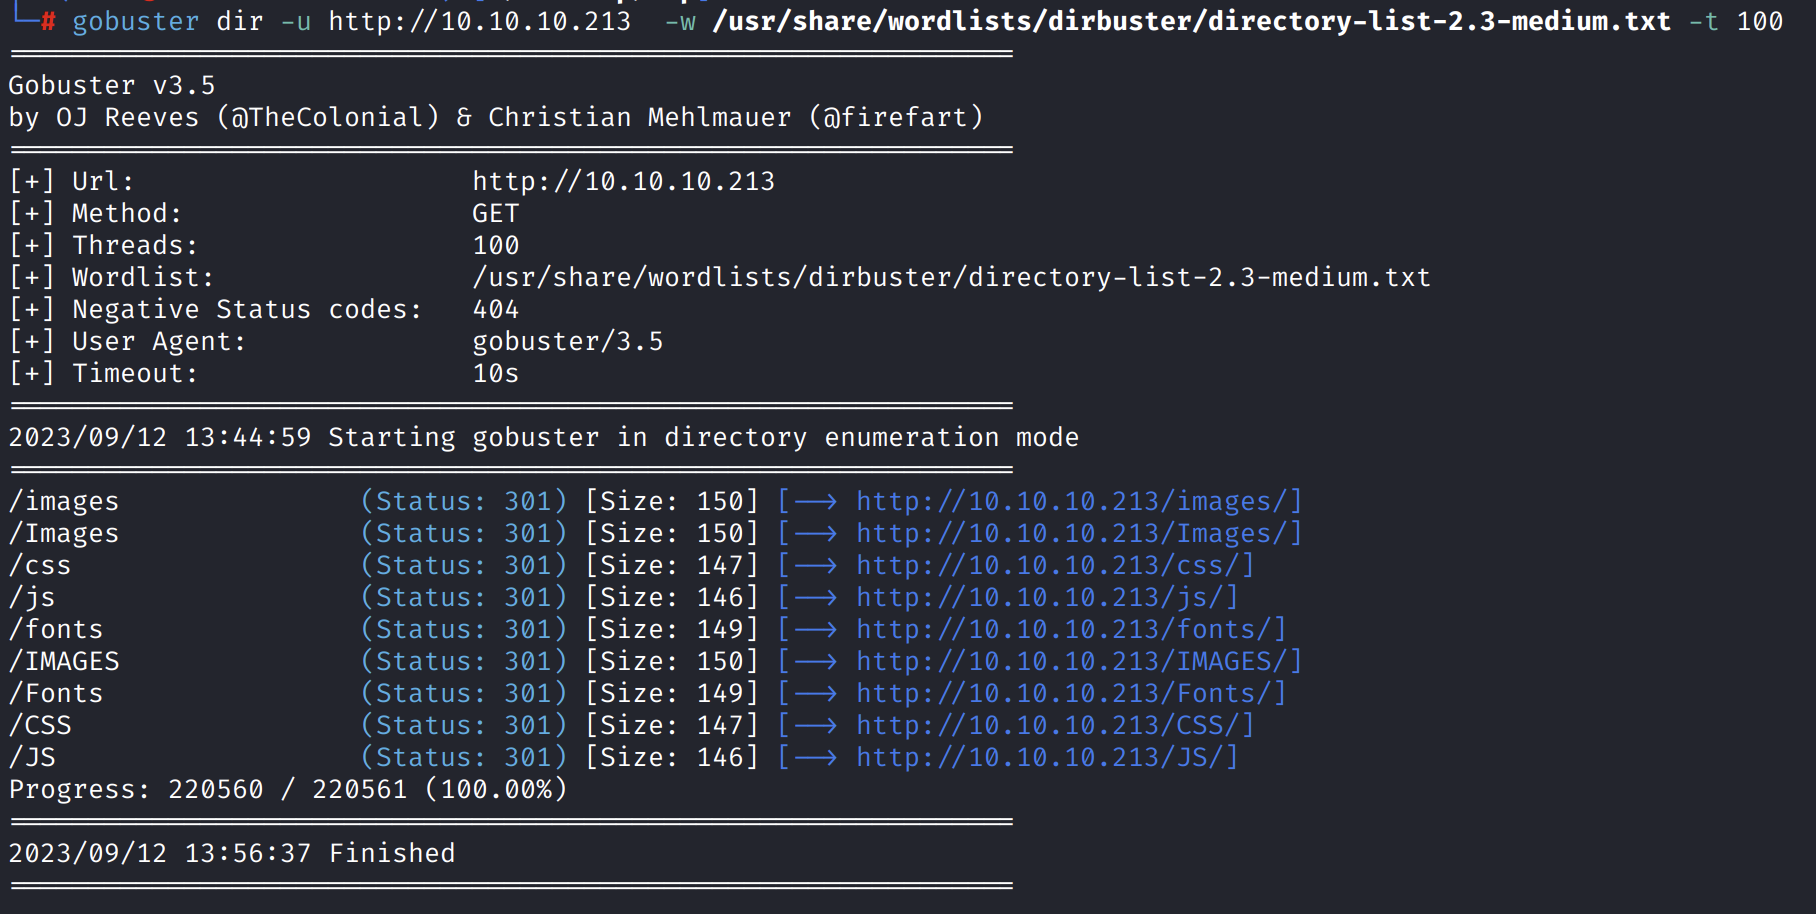Click the Negative Status codes 404 value

coord(495,309)
